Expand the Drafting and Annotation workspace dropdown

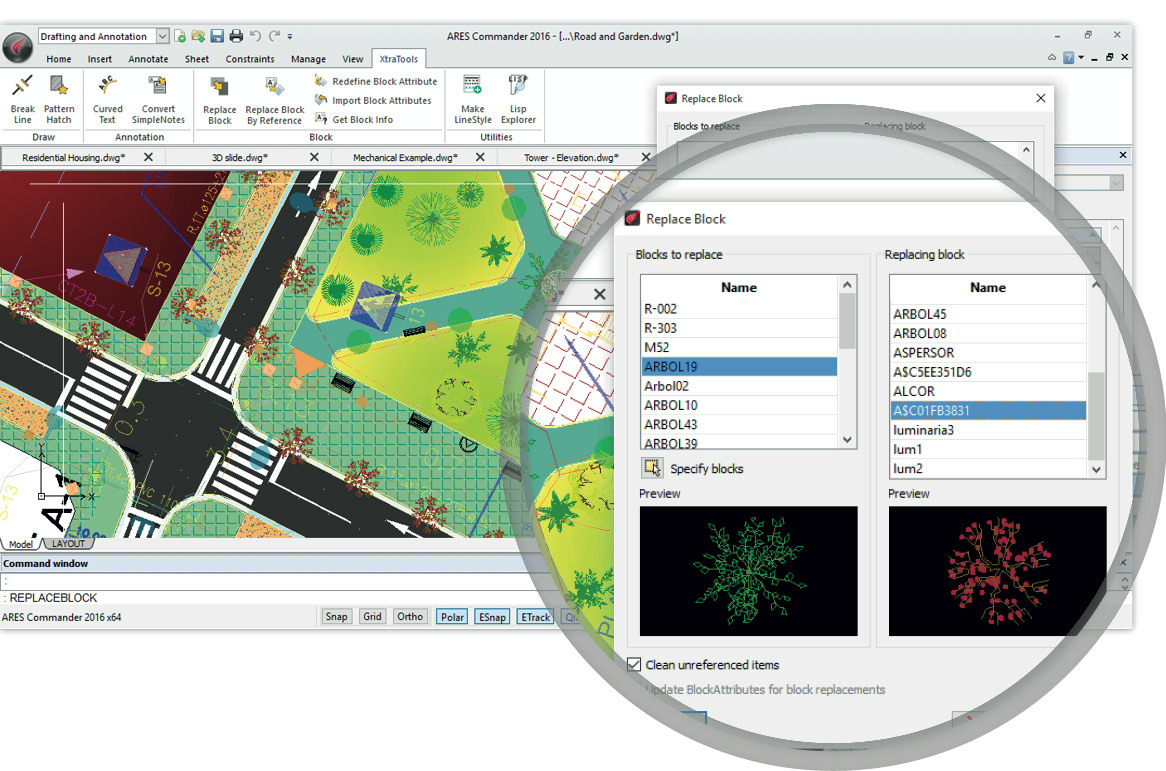162,37
